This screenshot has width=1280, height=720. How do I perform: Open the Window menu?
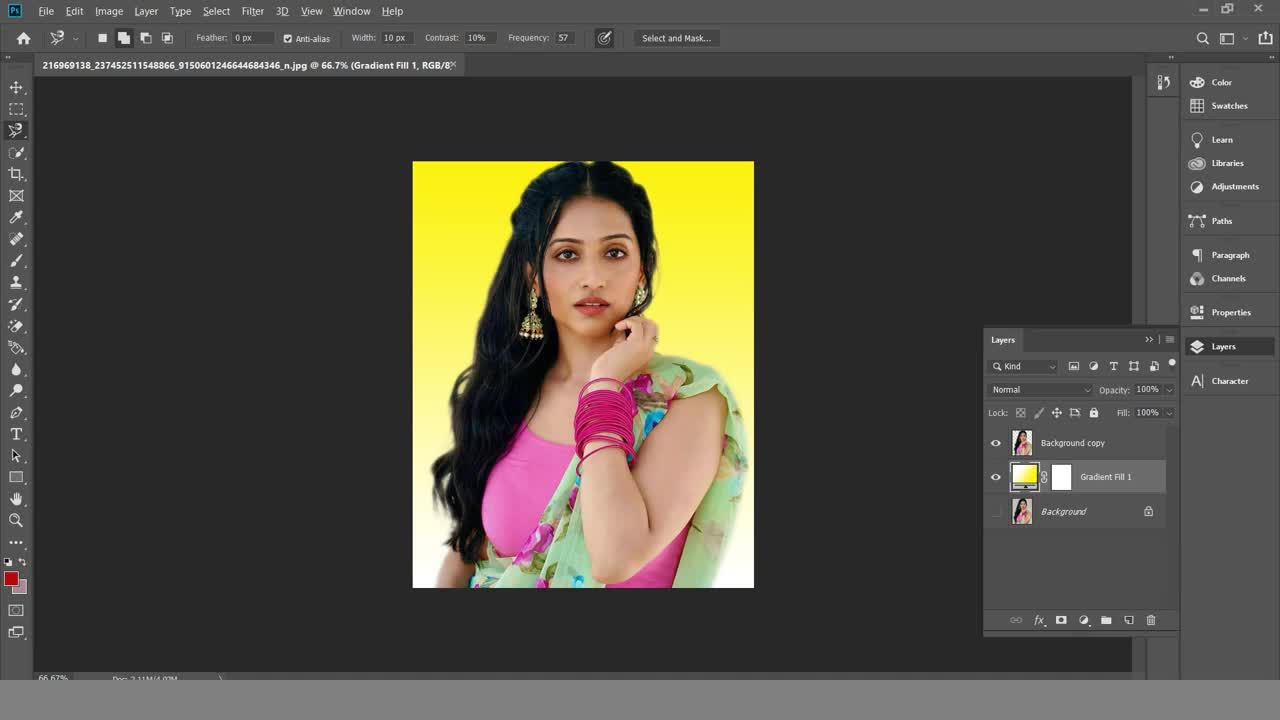[x=352, y=11]
